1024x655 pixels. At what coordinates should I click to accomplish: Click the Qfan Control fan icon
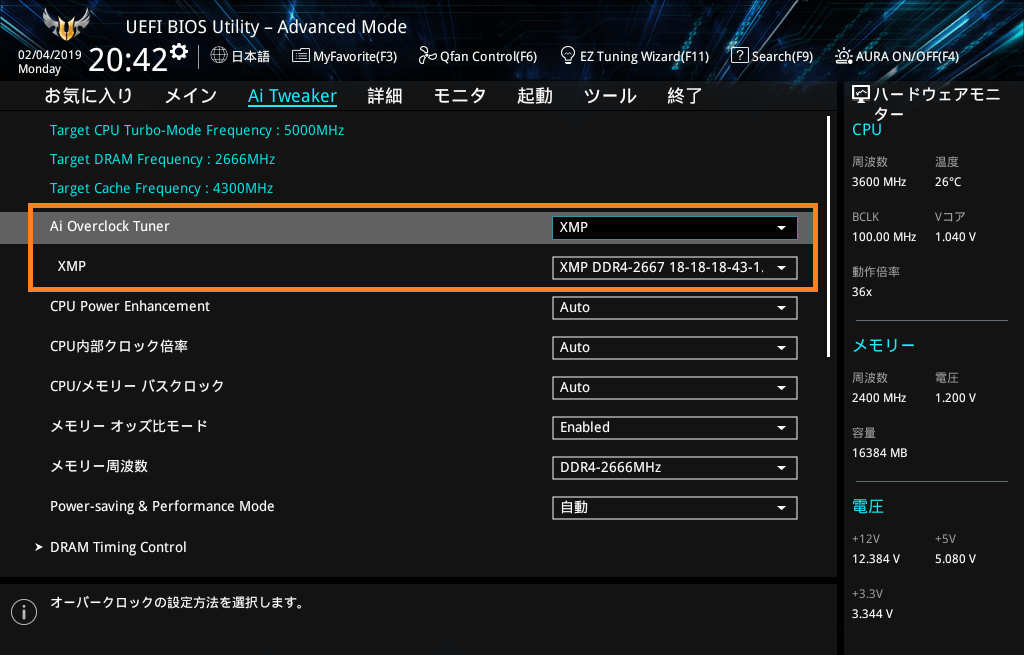pyautogui.click(x=427, y=56)
